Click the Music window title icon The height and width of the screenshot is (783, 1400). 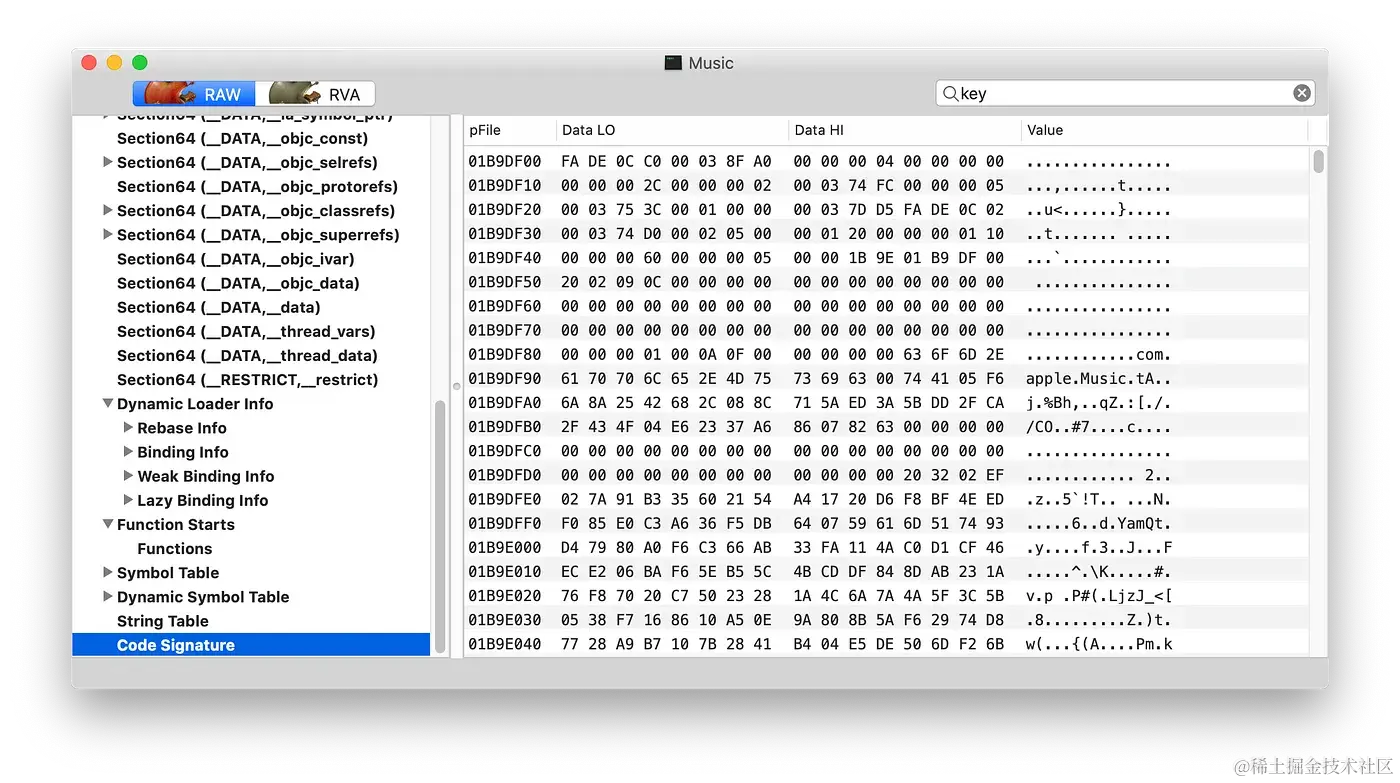674,63
